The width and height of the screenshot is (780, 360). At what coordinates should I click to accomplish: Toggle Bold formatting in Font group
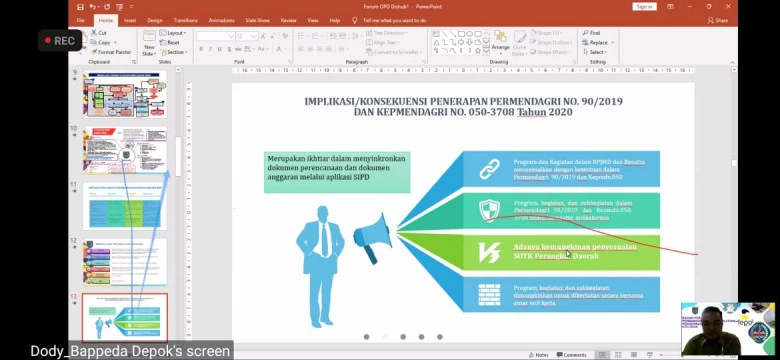pos(201,49)
